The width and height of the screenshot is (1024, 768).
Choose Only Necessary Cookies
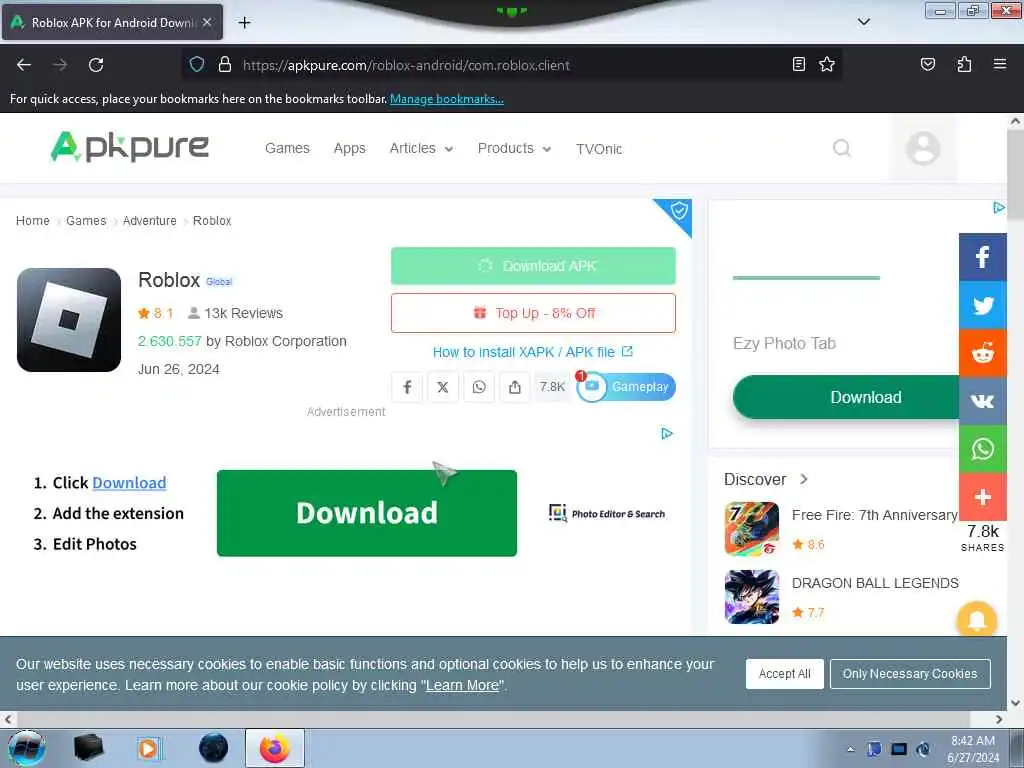(910, 673)
